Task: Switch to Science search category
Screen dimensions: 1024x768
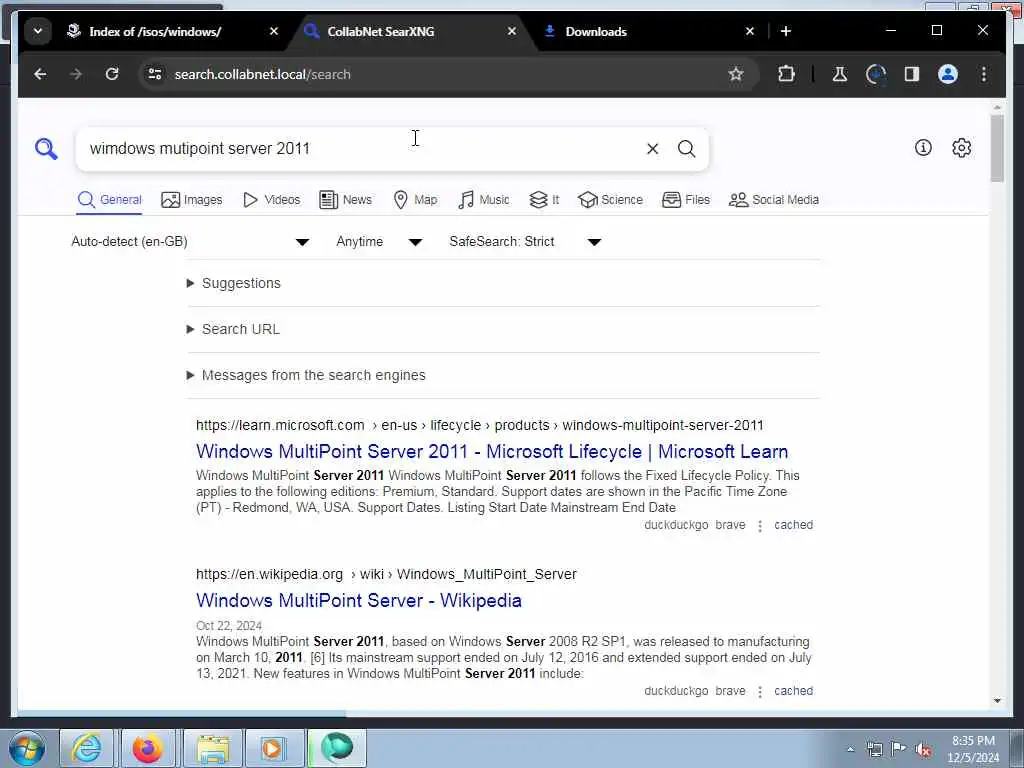Action: pyautogui.click(x=610, y=200)
